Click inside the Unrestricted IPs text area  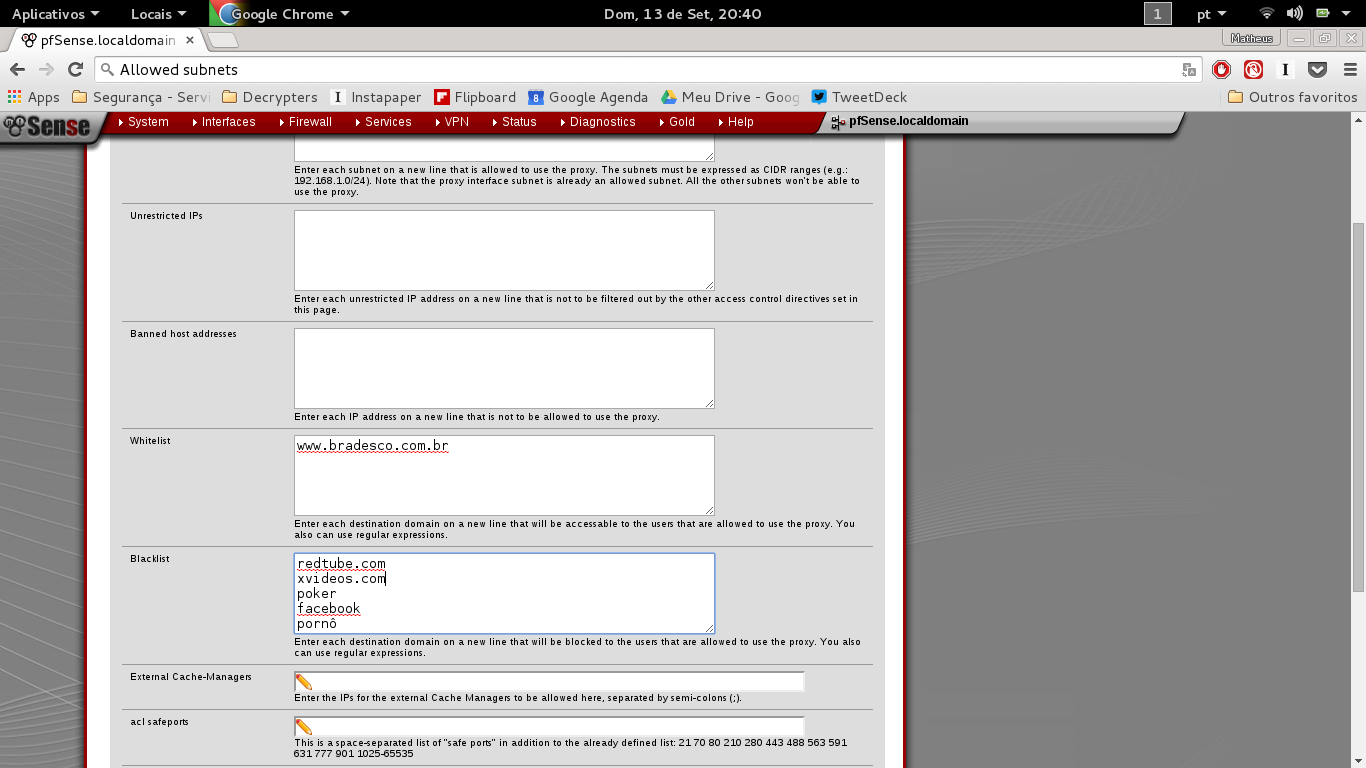(x=504, y=250)
